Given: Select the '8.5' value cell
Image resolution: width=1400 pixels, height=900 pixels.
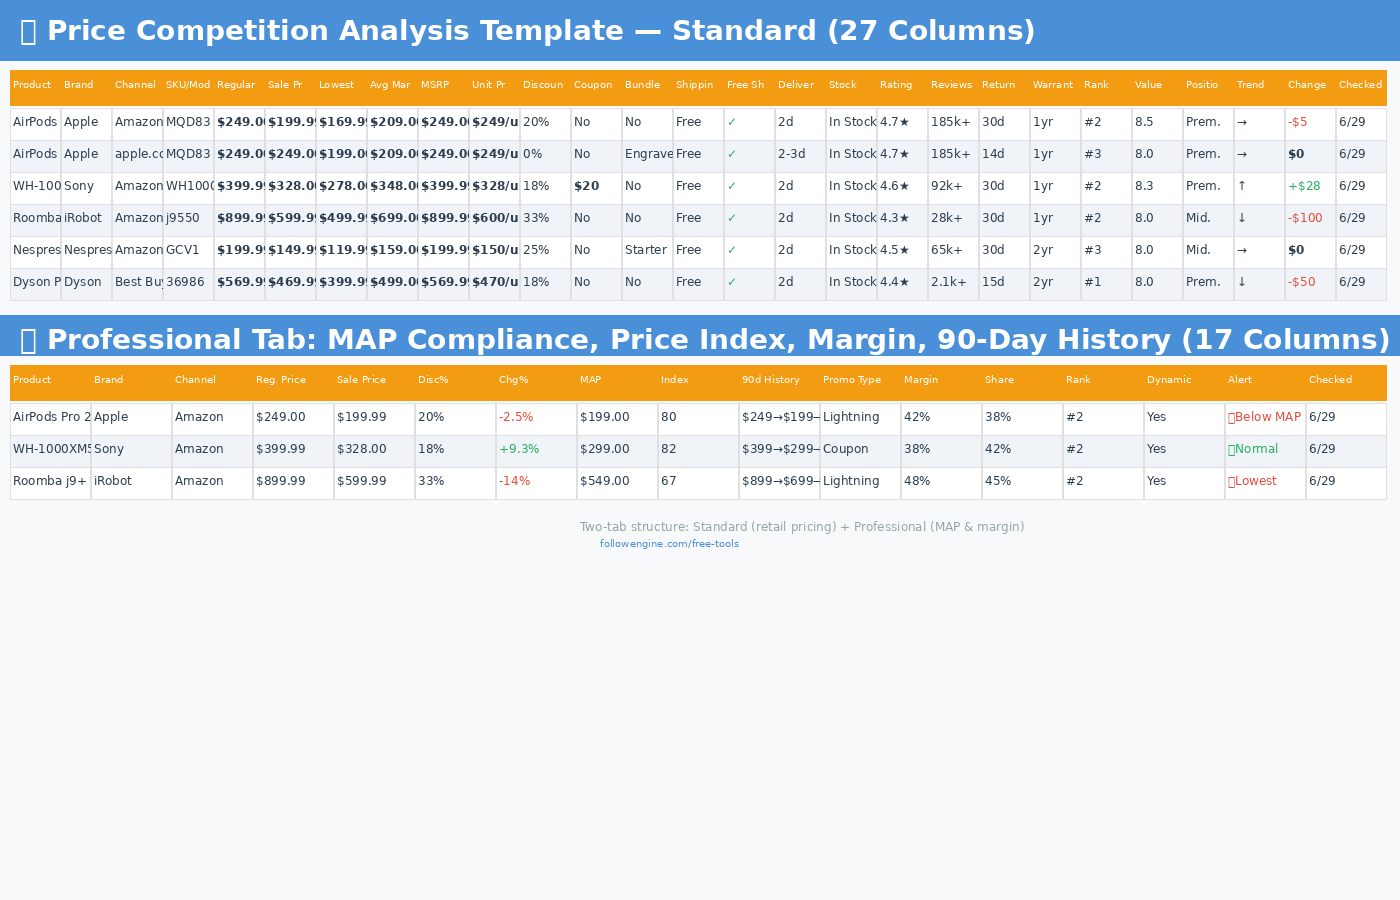Looking at the screenshot, I should pos(1157,123).
